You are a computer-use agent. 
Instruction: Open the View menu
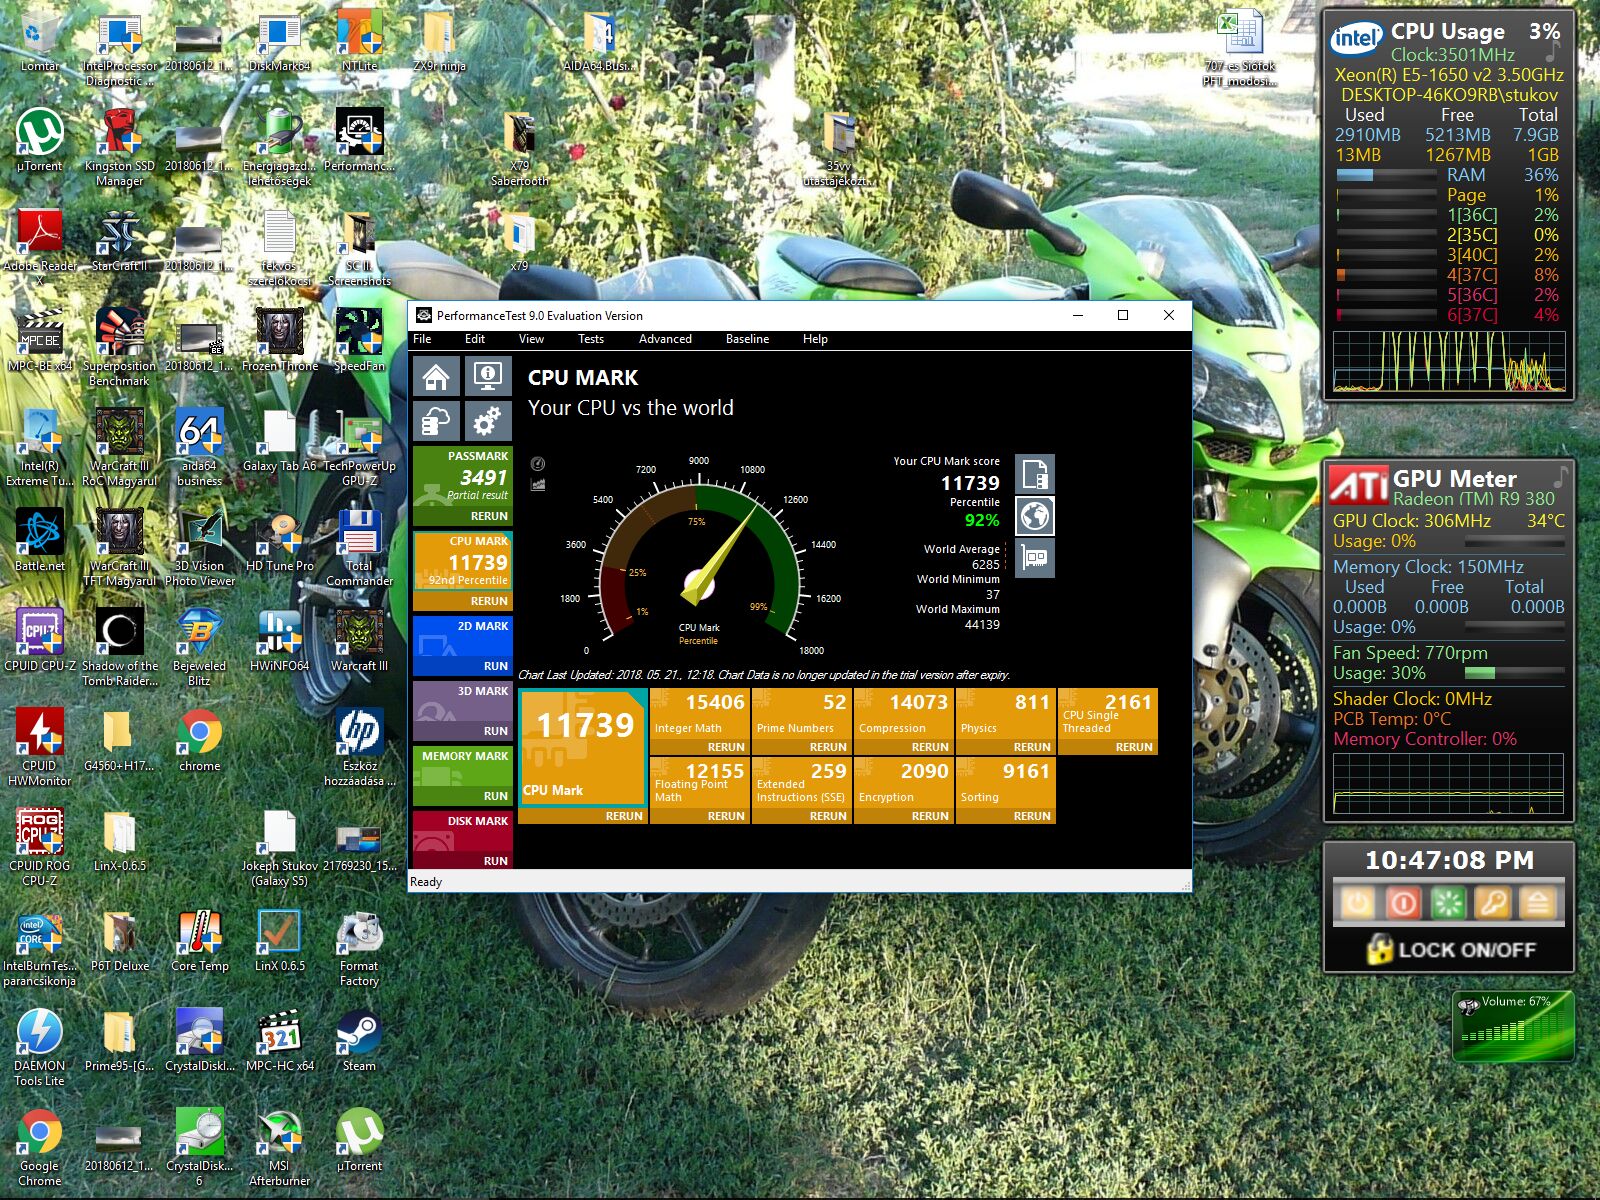coord(531,339)
